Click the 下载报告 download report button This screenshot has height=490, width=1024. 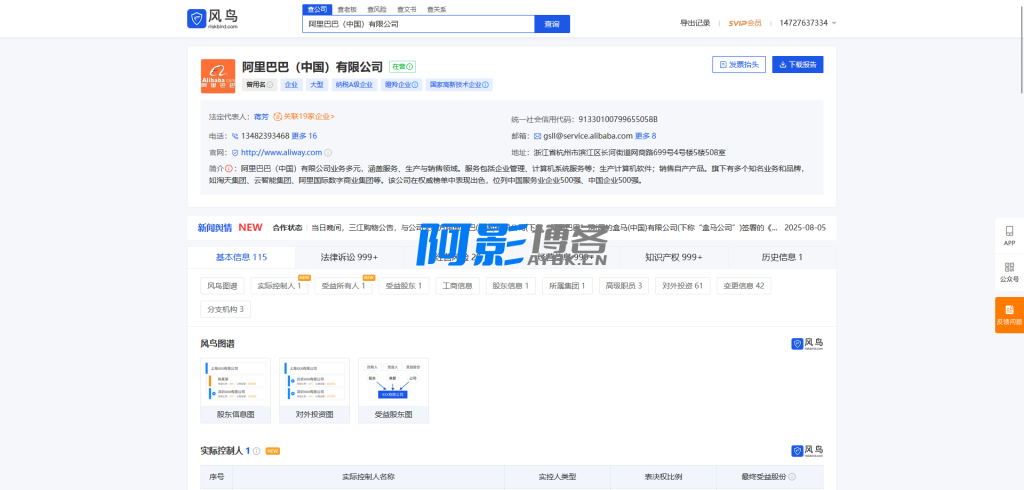coord(797,65)
